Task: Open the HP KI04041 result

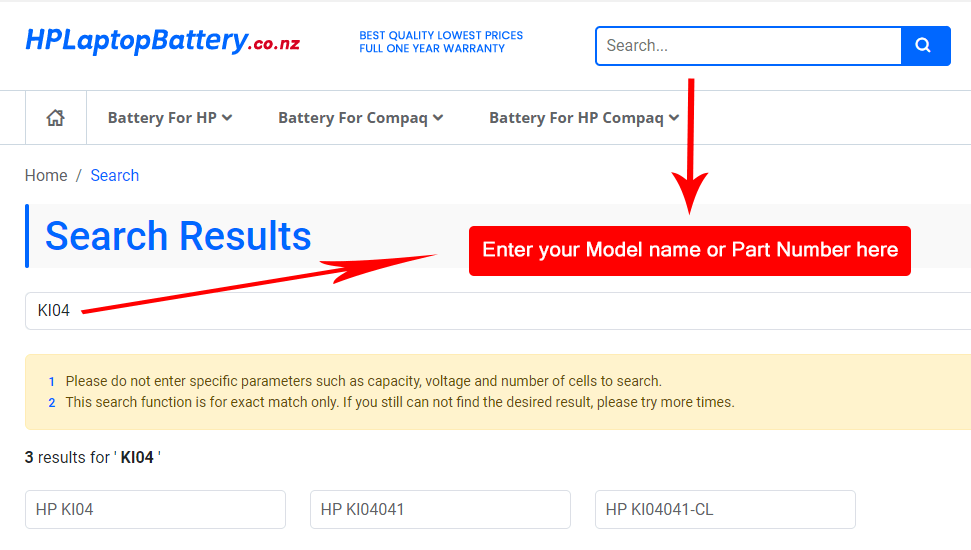Action: (440, 510)
